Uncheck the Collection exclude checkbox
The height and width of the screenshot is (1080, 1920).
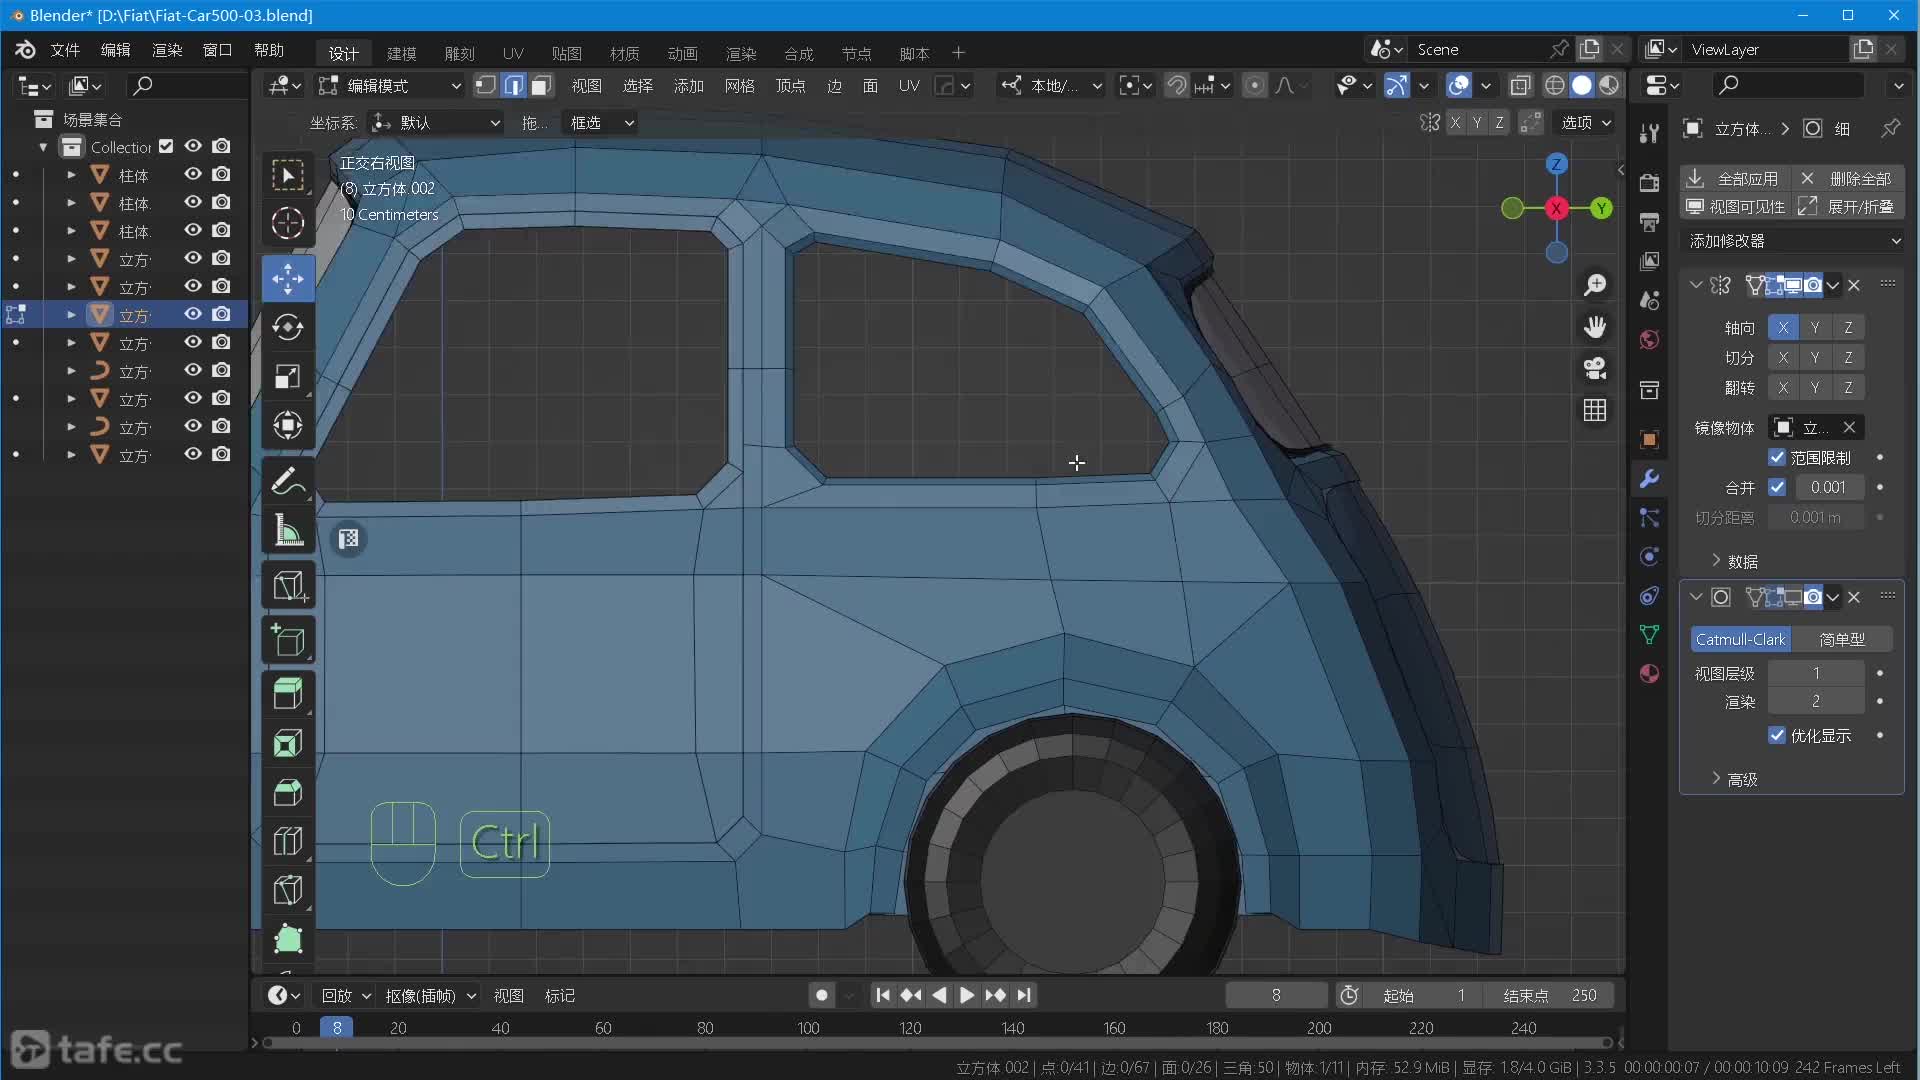[166, 146]
